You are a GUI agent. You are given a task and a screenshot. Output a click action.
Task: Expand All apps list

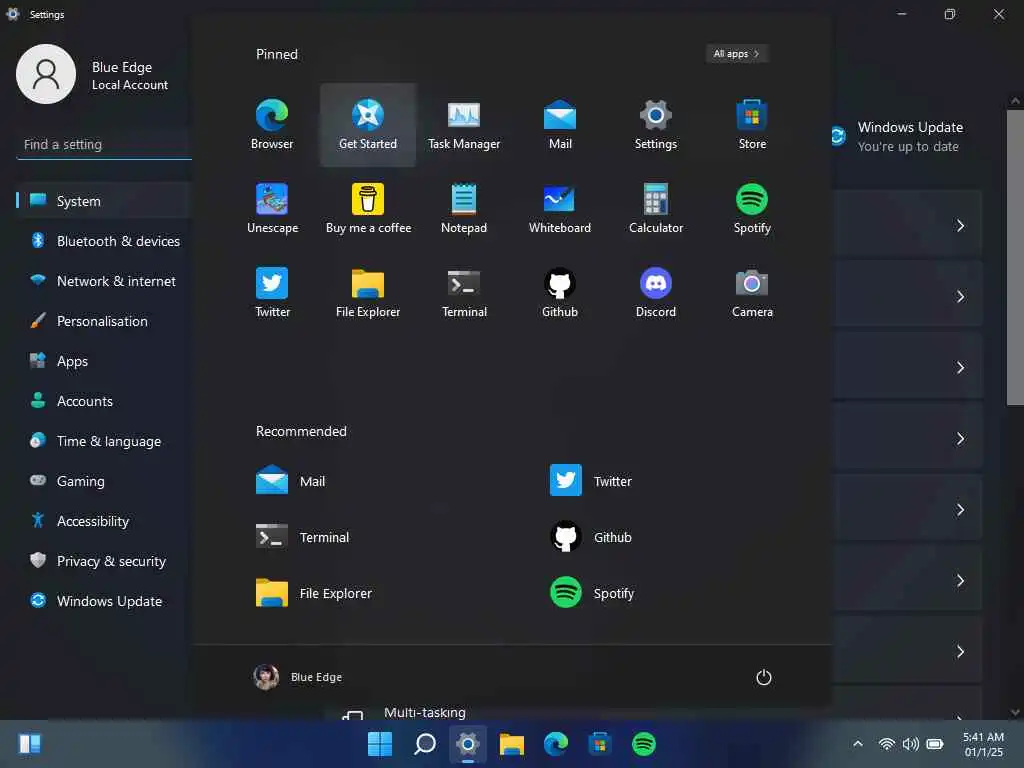point(737,54)
